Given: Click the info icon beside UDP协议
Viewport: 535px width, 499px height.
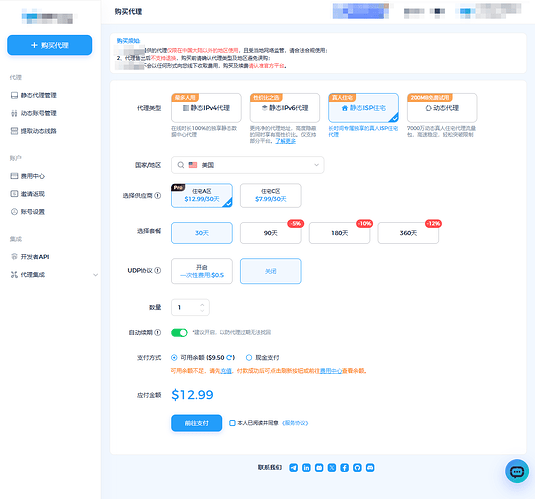Looking at the screenshot, I should point(158,270).
